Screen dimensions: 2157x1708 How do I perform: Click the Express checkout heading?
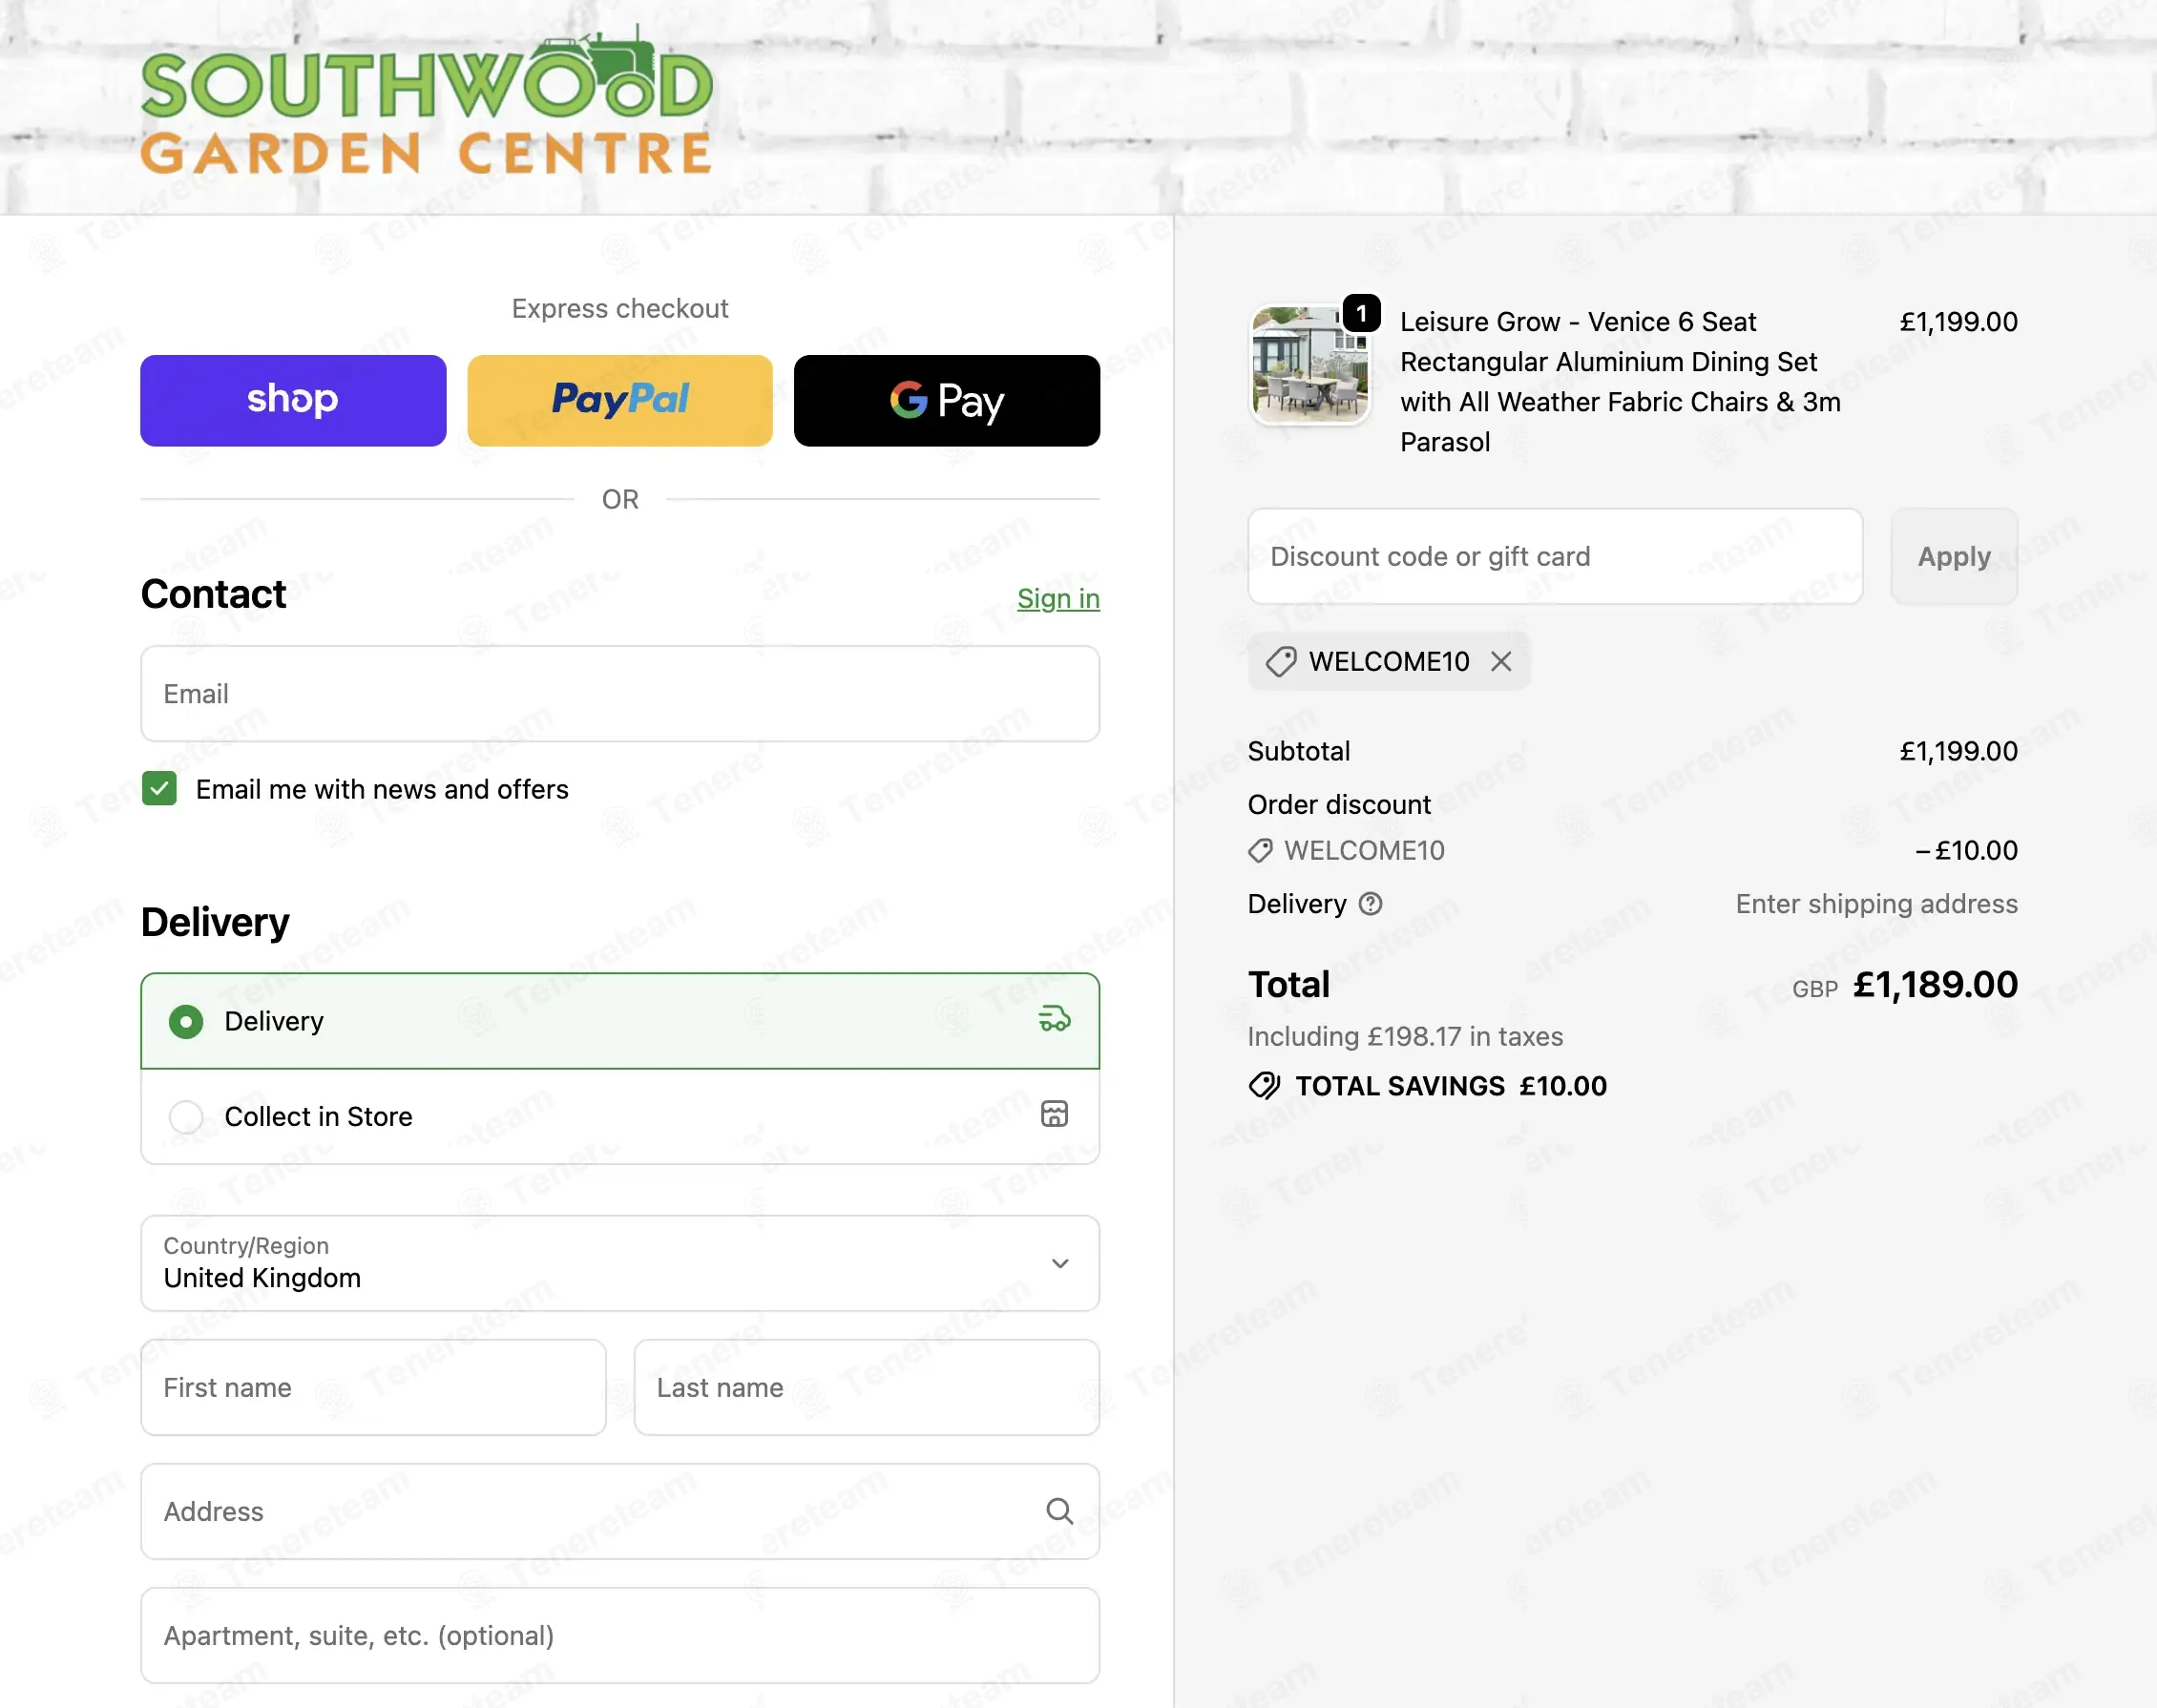(x=620, y=309)
